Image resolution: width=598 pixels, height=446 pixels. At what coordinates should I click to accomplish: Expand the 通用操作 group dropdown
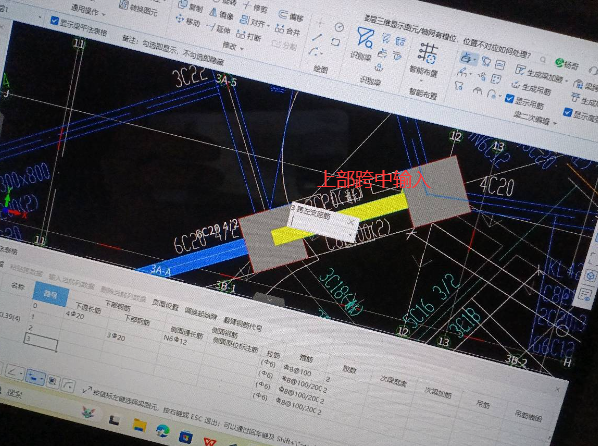click(104, 15)
